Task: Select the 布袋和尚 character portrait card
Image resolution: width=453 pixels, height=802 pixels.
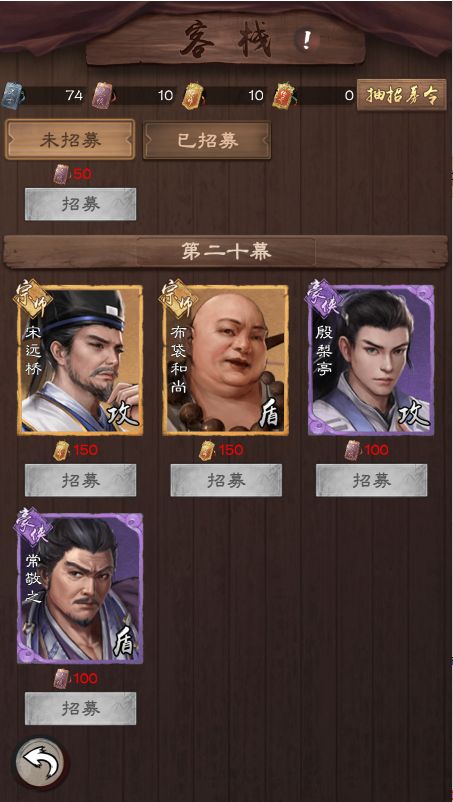Action: pyautogui.click(x=225, y=360)
